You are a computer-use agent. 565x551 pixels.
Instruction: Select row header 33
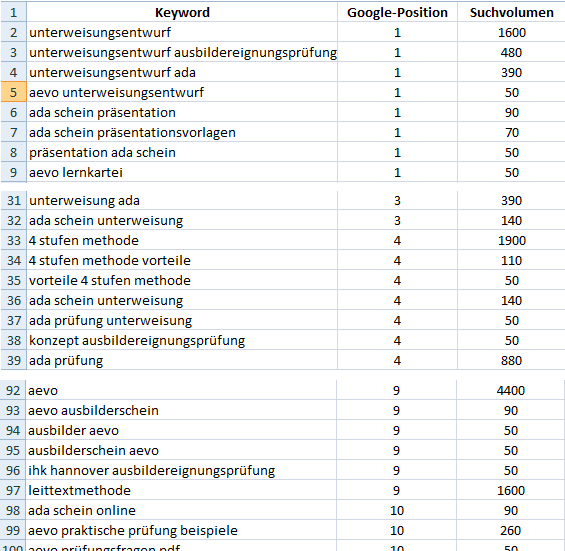pos(13,241)
